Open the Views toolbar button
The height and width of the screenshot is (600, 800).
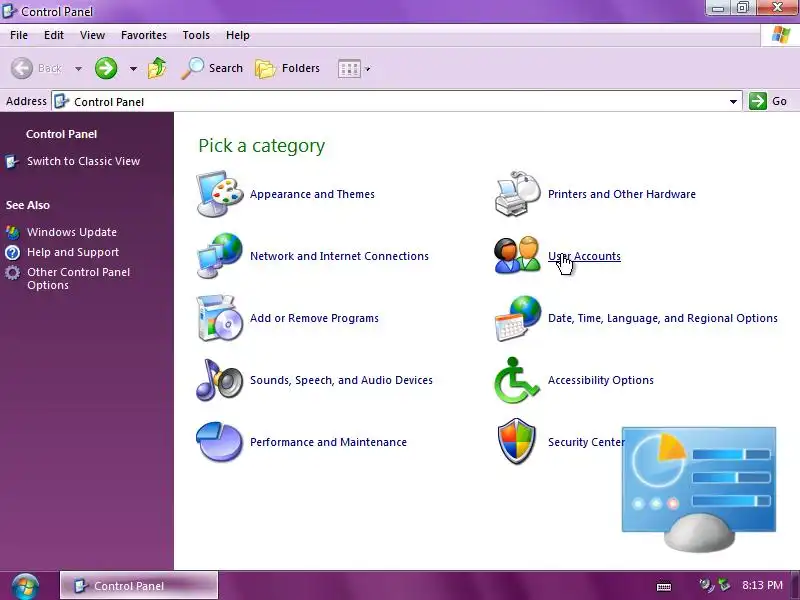(x=349, y=68)
